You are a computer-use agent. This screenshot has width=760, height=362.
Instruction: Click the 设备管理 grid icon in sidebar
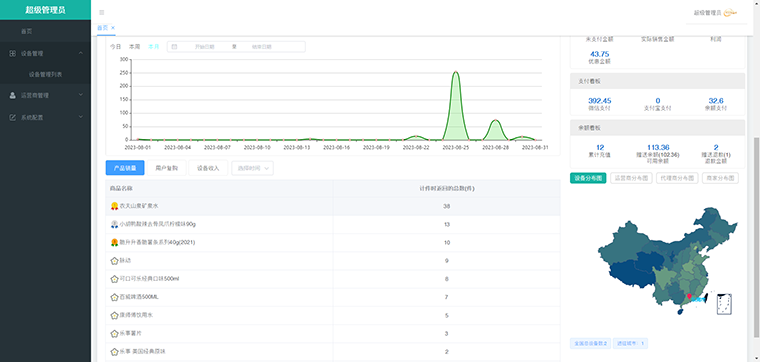tap(13, 53)
